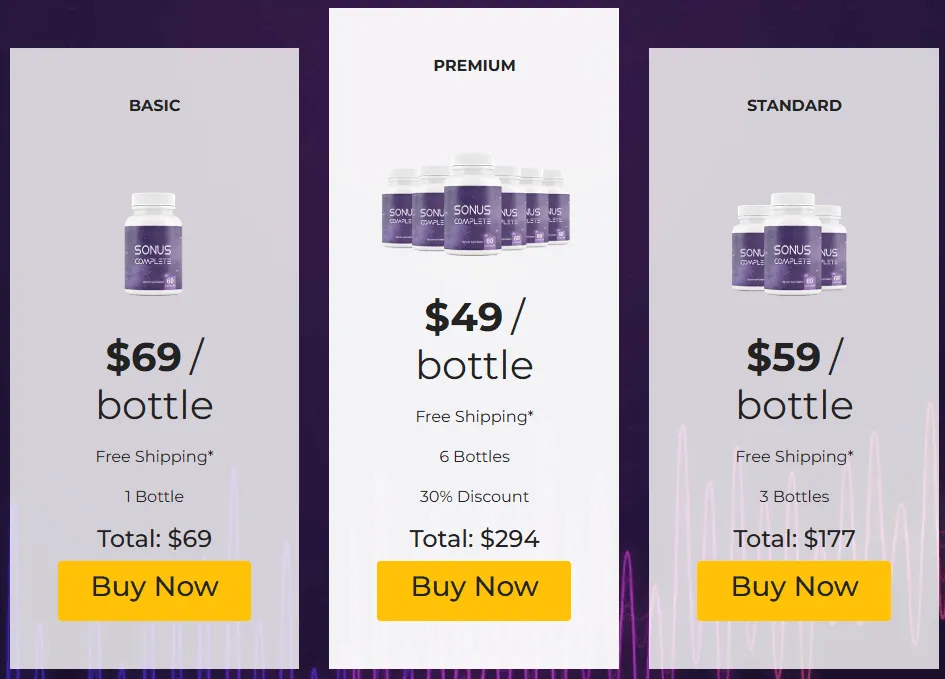This screenshot has width=945, height=679.
Task: Click the BASIC plan heading
Action: 154,105
